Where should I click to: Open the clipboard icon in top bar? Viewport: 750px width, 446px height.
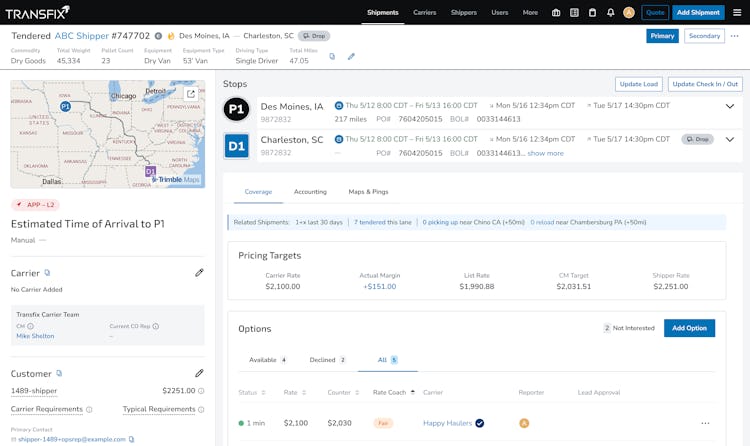pyautogui.click(x=592, y=13)
